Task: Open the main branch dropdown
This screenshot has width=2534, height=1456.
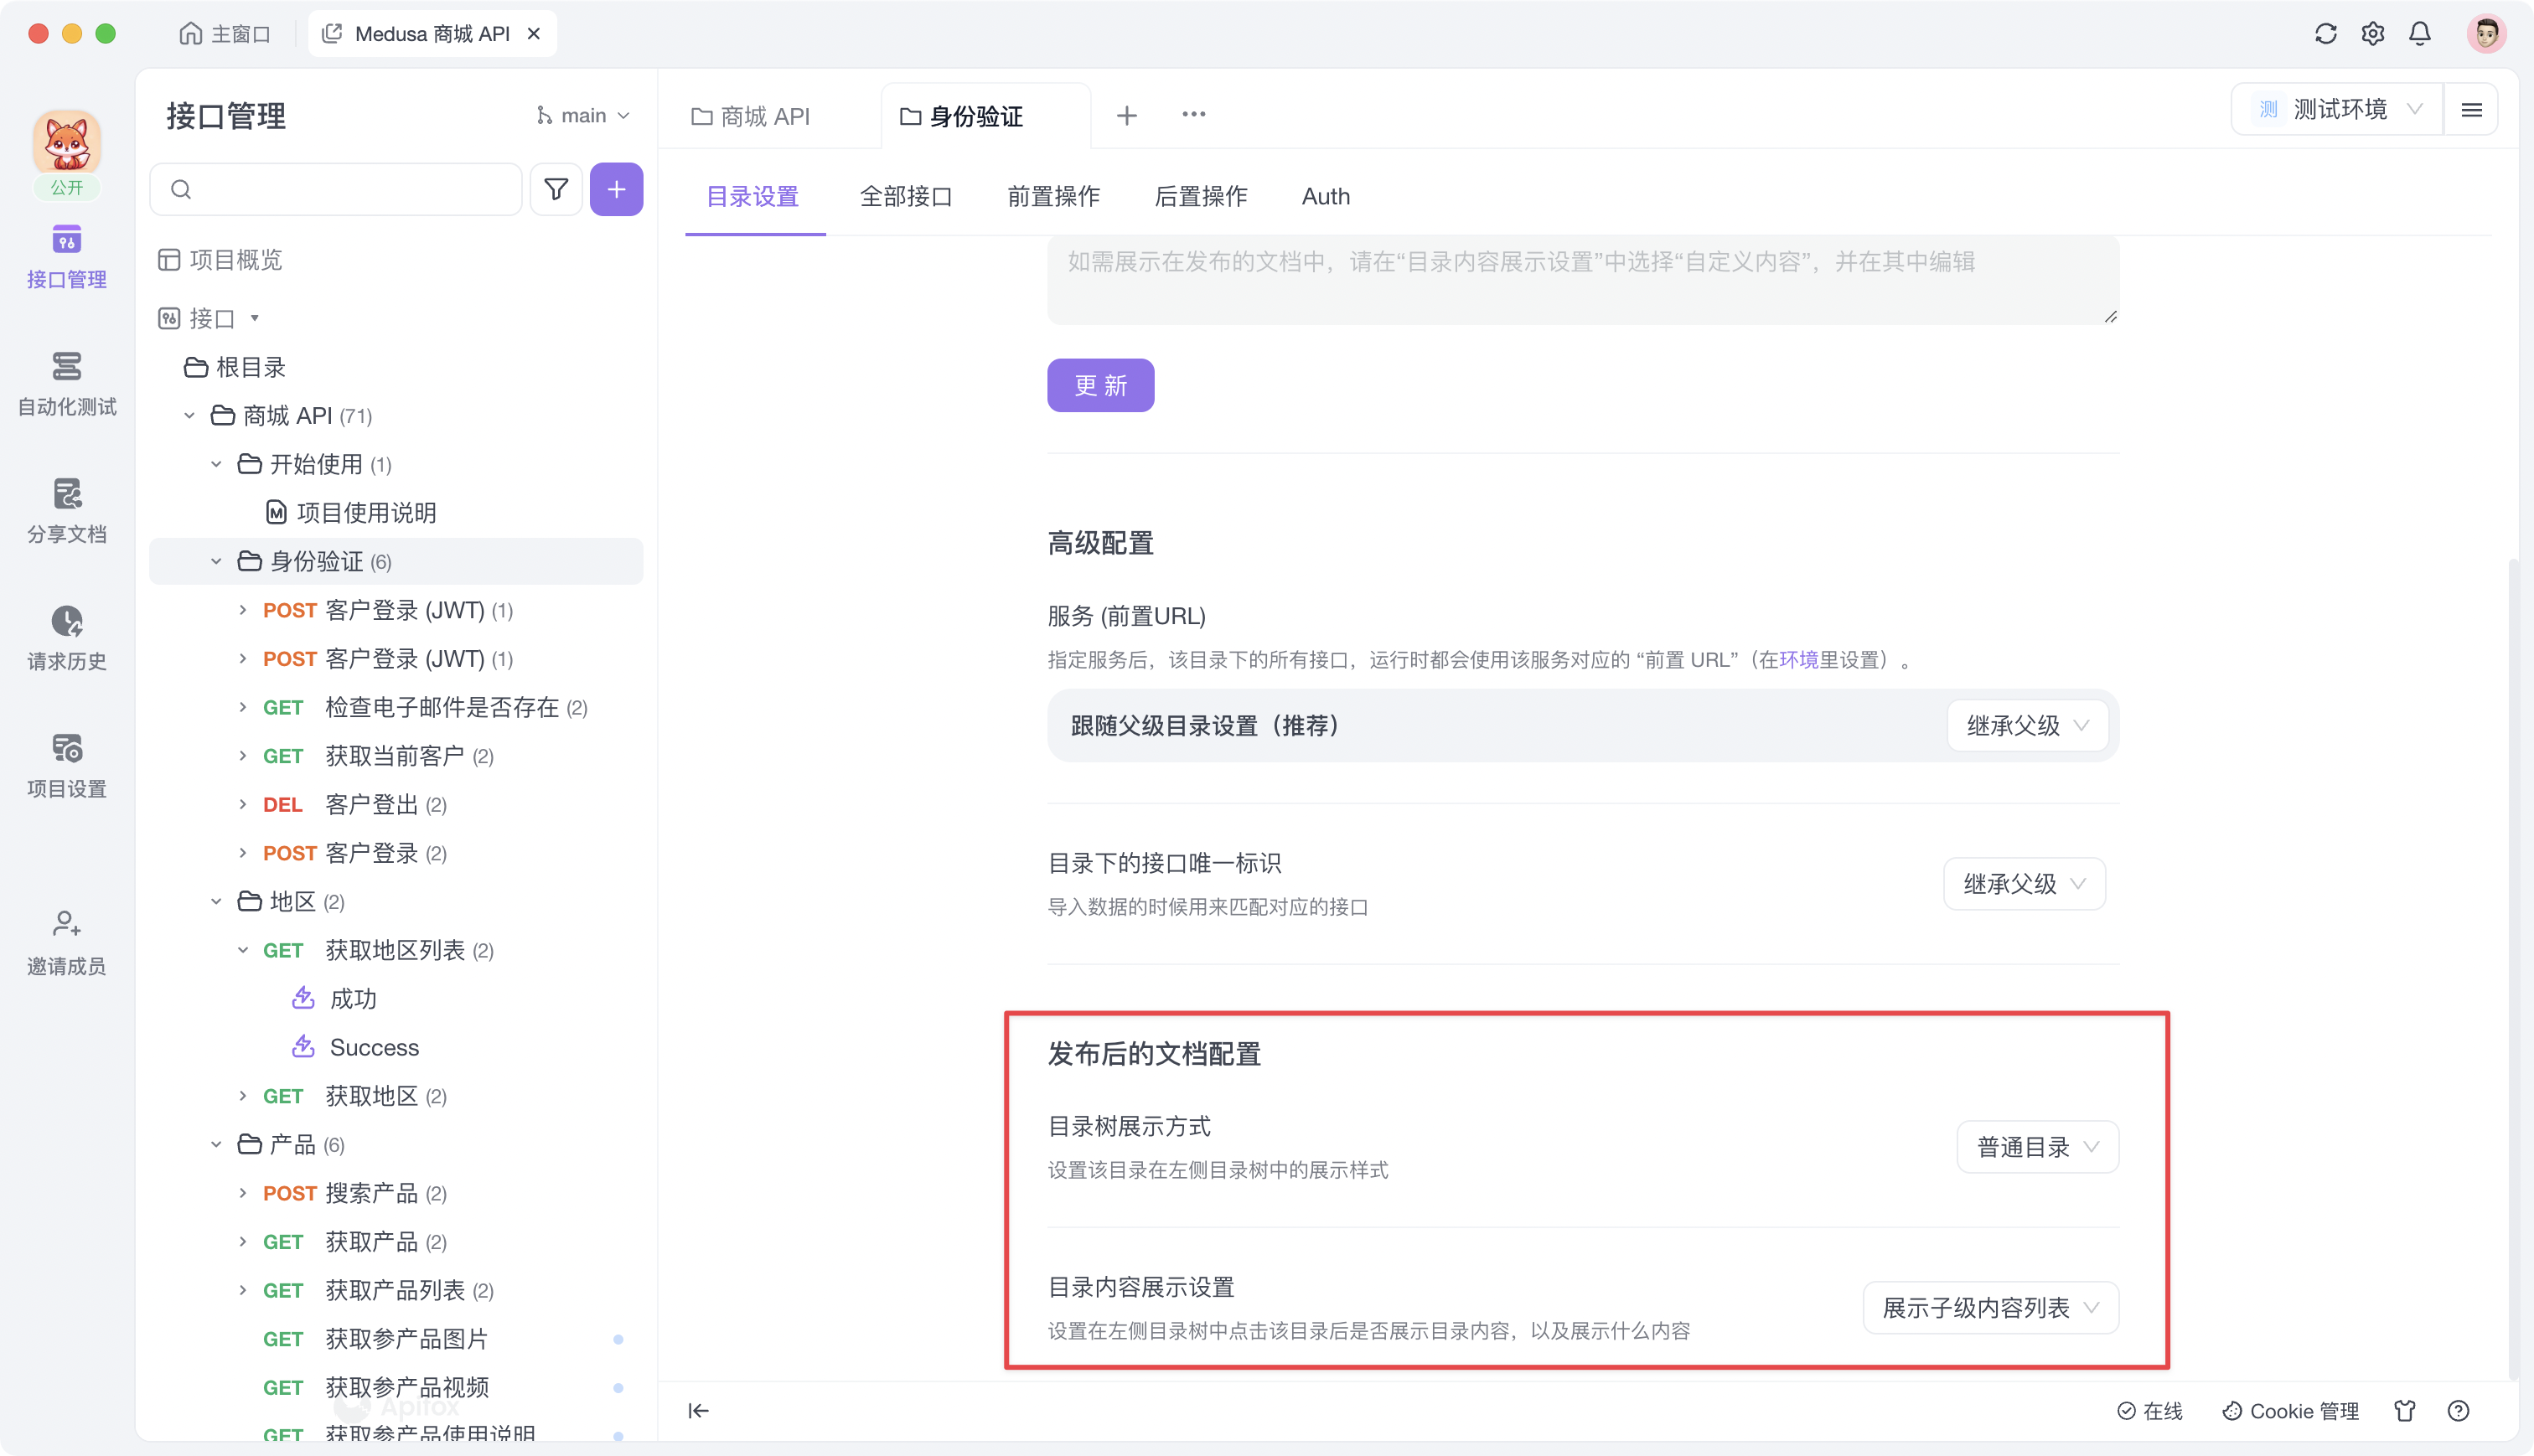Action: click(x=583, y=115)
